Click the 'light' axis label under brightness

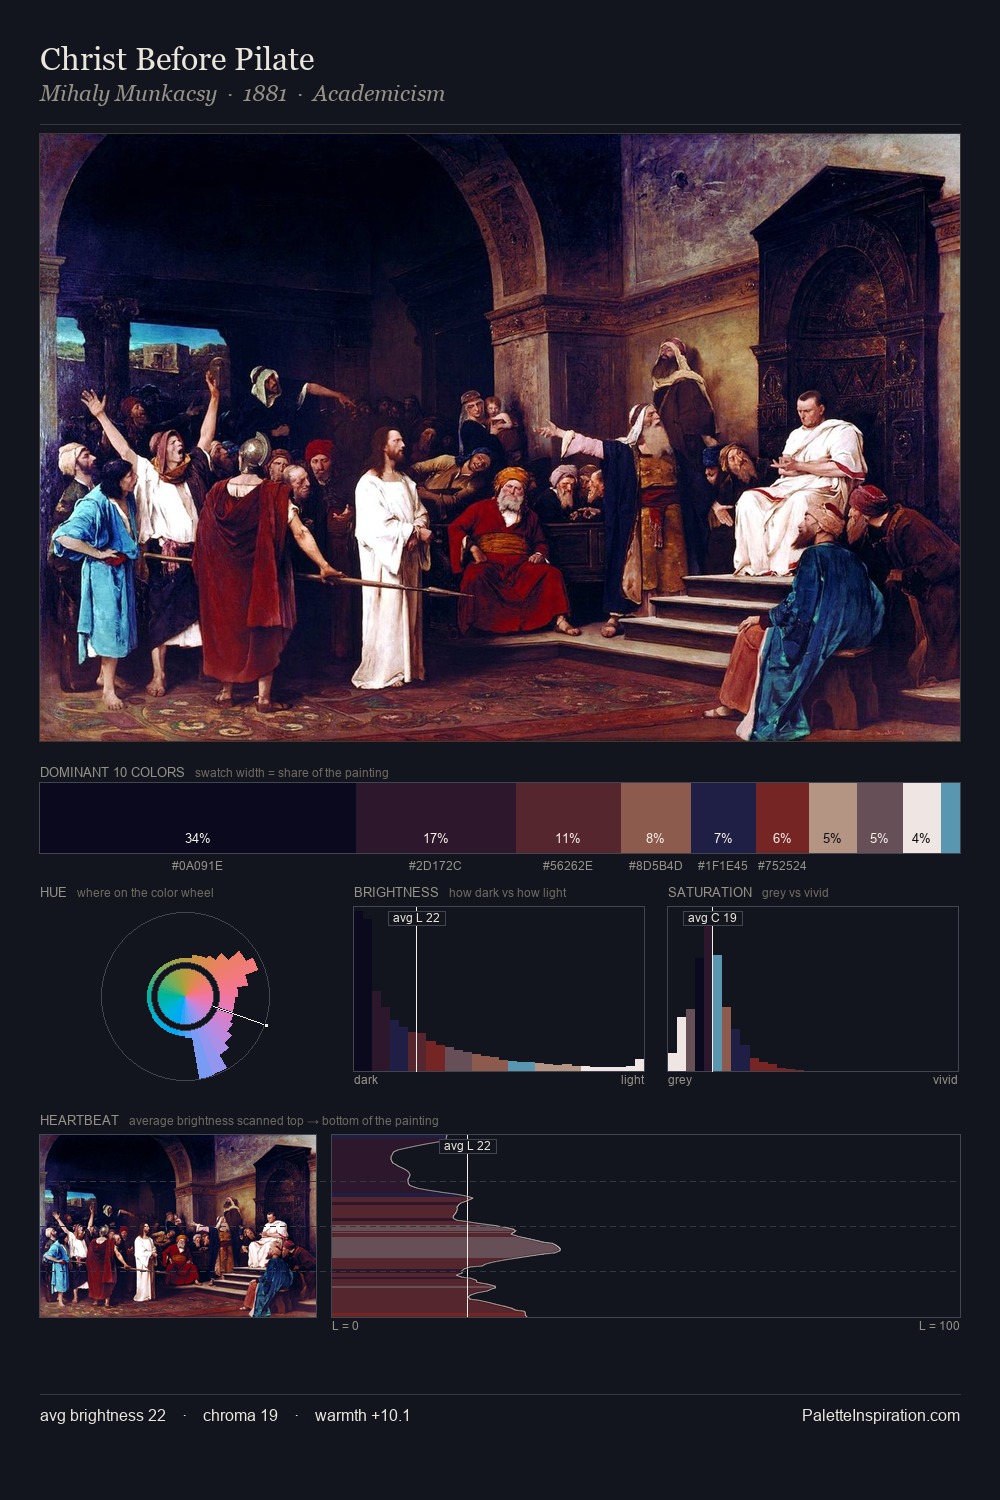(632, 1080)
